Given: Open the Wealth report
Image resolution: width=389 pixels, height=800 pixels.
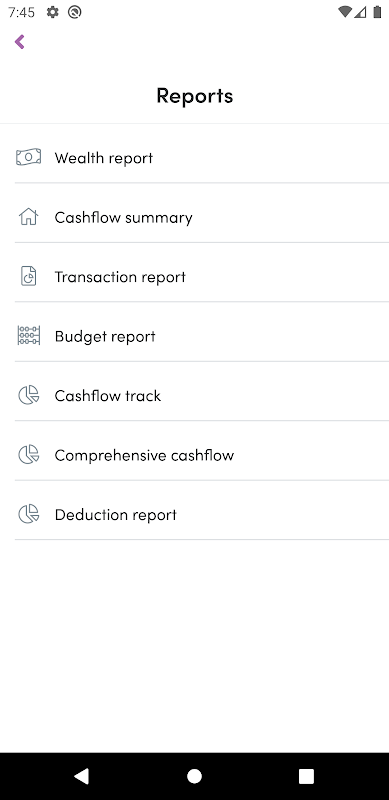Looking at the screenshot, I should click(x=202, y=158).
